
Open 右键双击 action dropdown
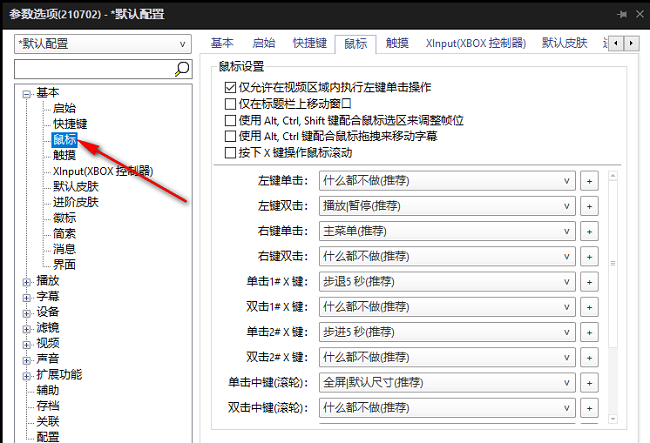coord(447,257)
